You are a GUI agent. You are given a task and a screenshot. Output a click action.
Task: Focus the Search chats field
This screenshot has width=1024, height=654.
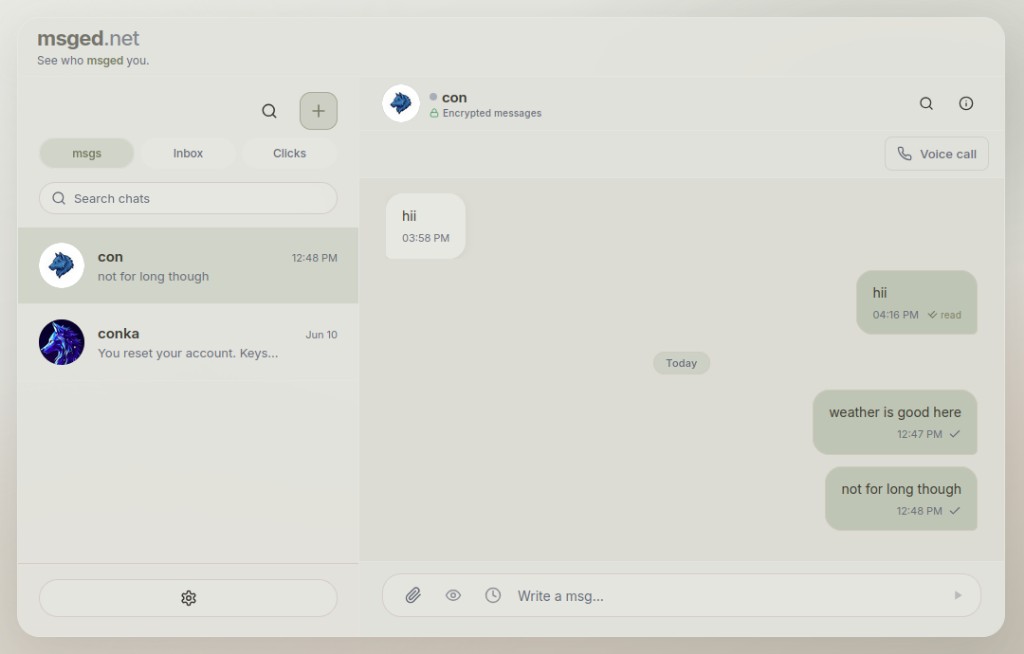(188, 198)
